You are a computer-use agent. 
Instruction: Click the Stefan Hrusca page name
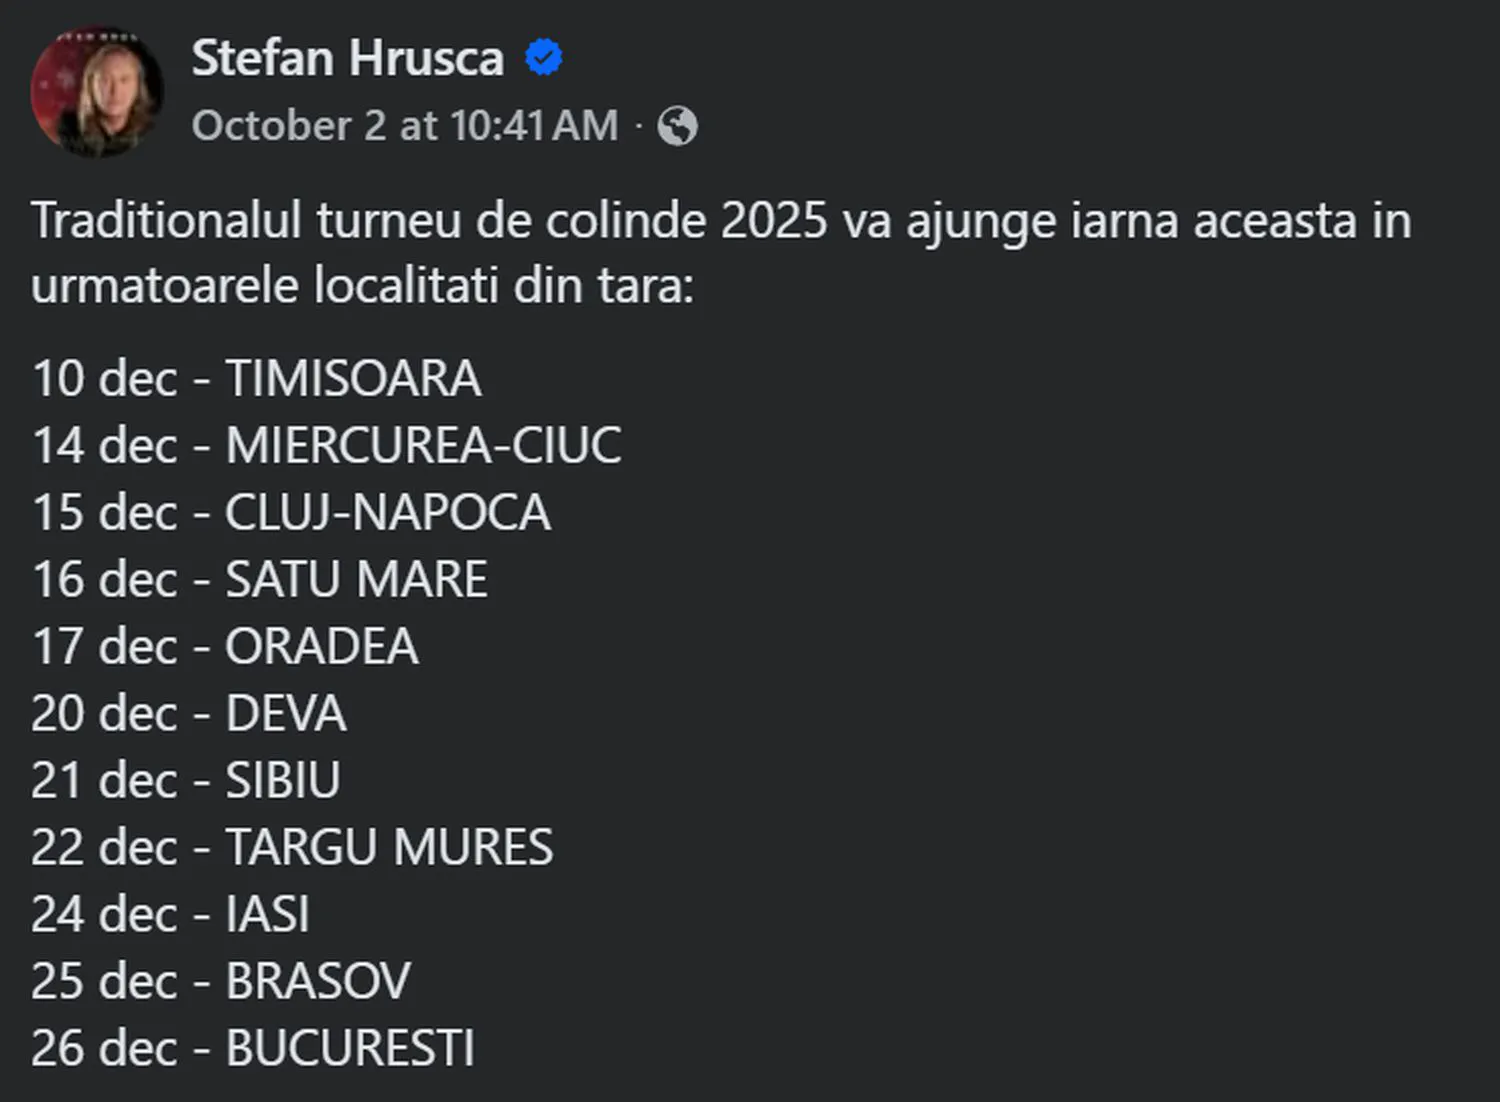pos(347,58)
